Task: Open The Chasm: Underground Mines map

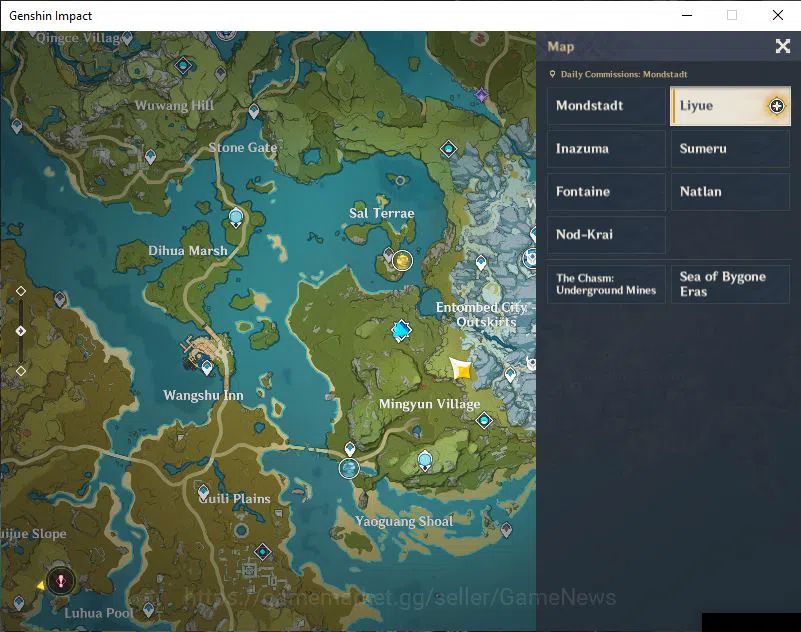Action: tap(606, 284)
